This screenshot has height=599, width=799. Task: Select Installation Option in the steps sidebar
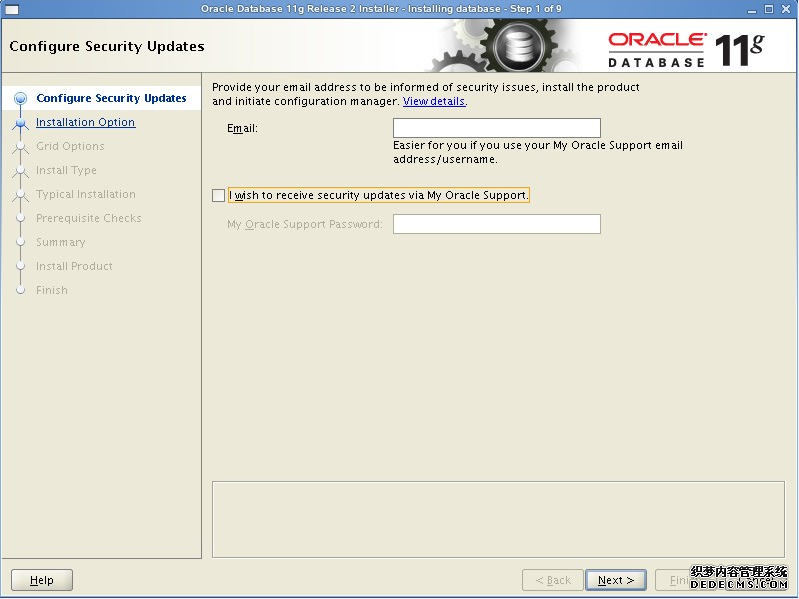[85, 122]
